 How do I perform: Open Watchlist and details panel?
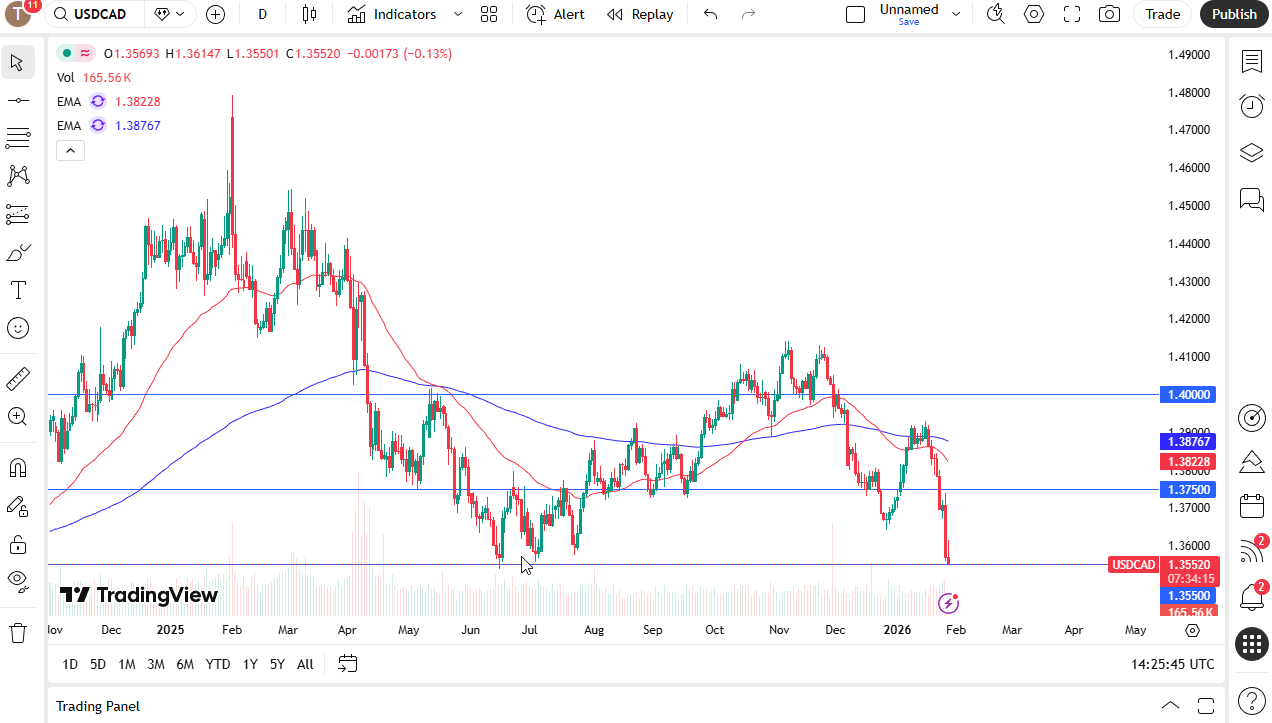coord(1251,62)
